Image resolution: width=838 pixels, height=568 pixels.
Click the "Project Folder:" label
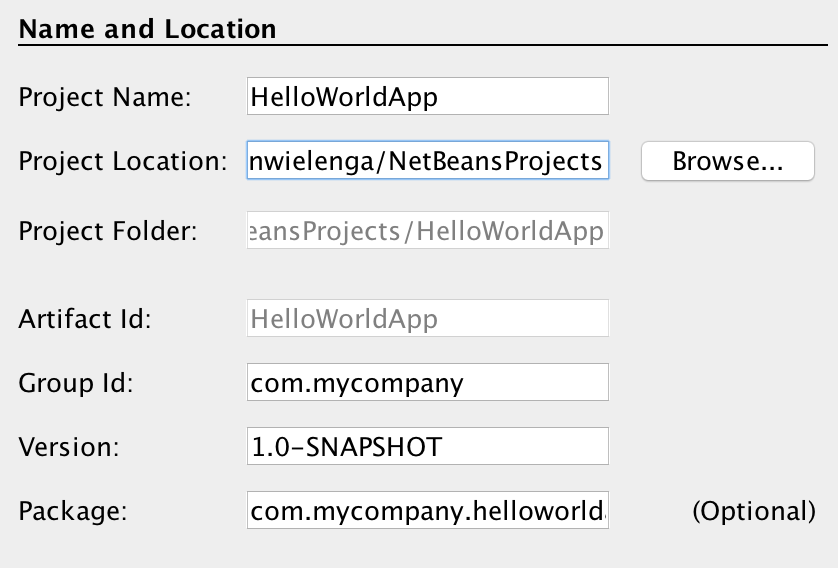tap(108, 232)
